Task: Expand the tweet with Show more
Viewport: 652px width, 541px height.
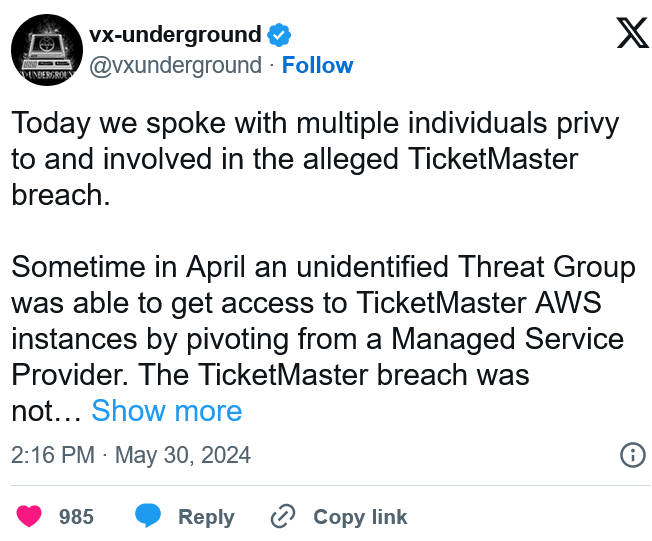Action: click(x=166, y=411)
